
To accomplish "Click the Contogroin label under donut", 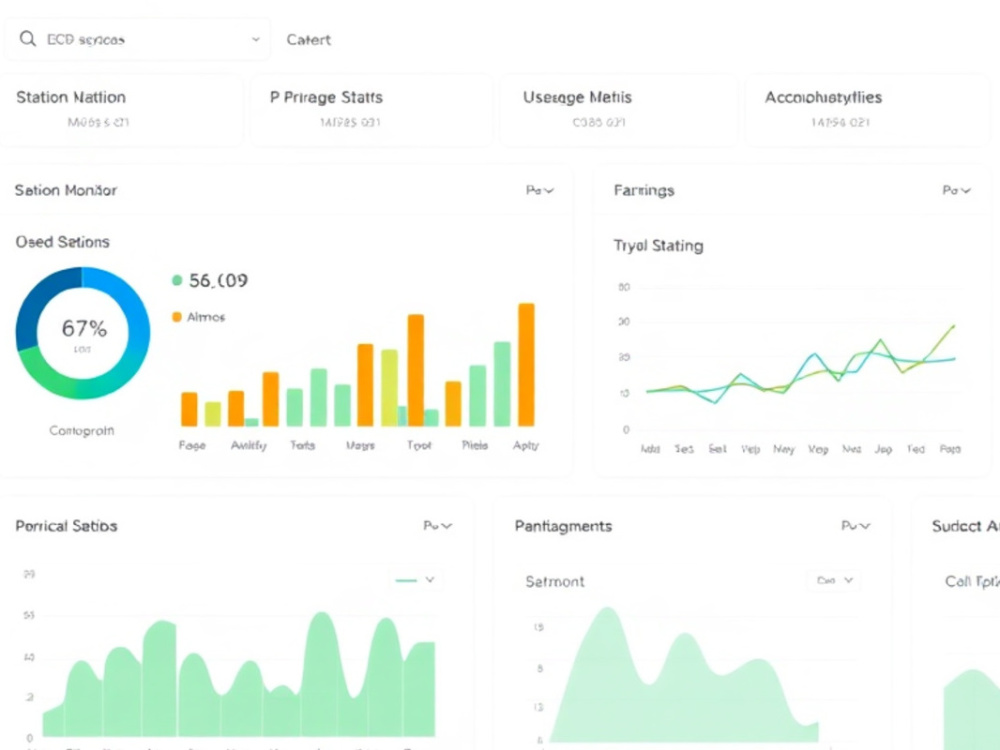I will pos(82,430).
